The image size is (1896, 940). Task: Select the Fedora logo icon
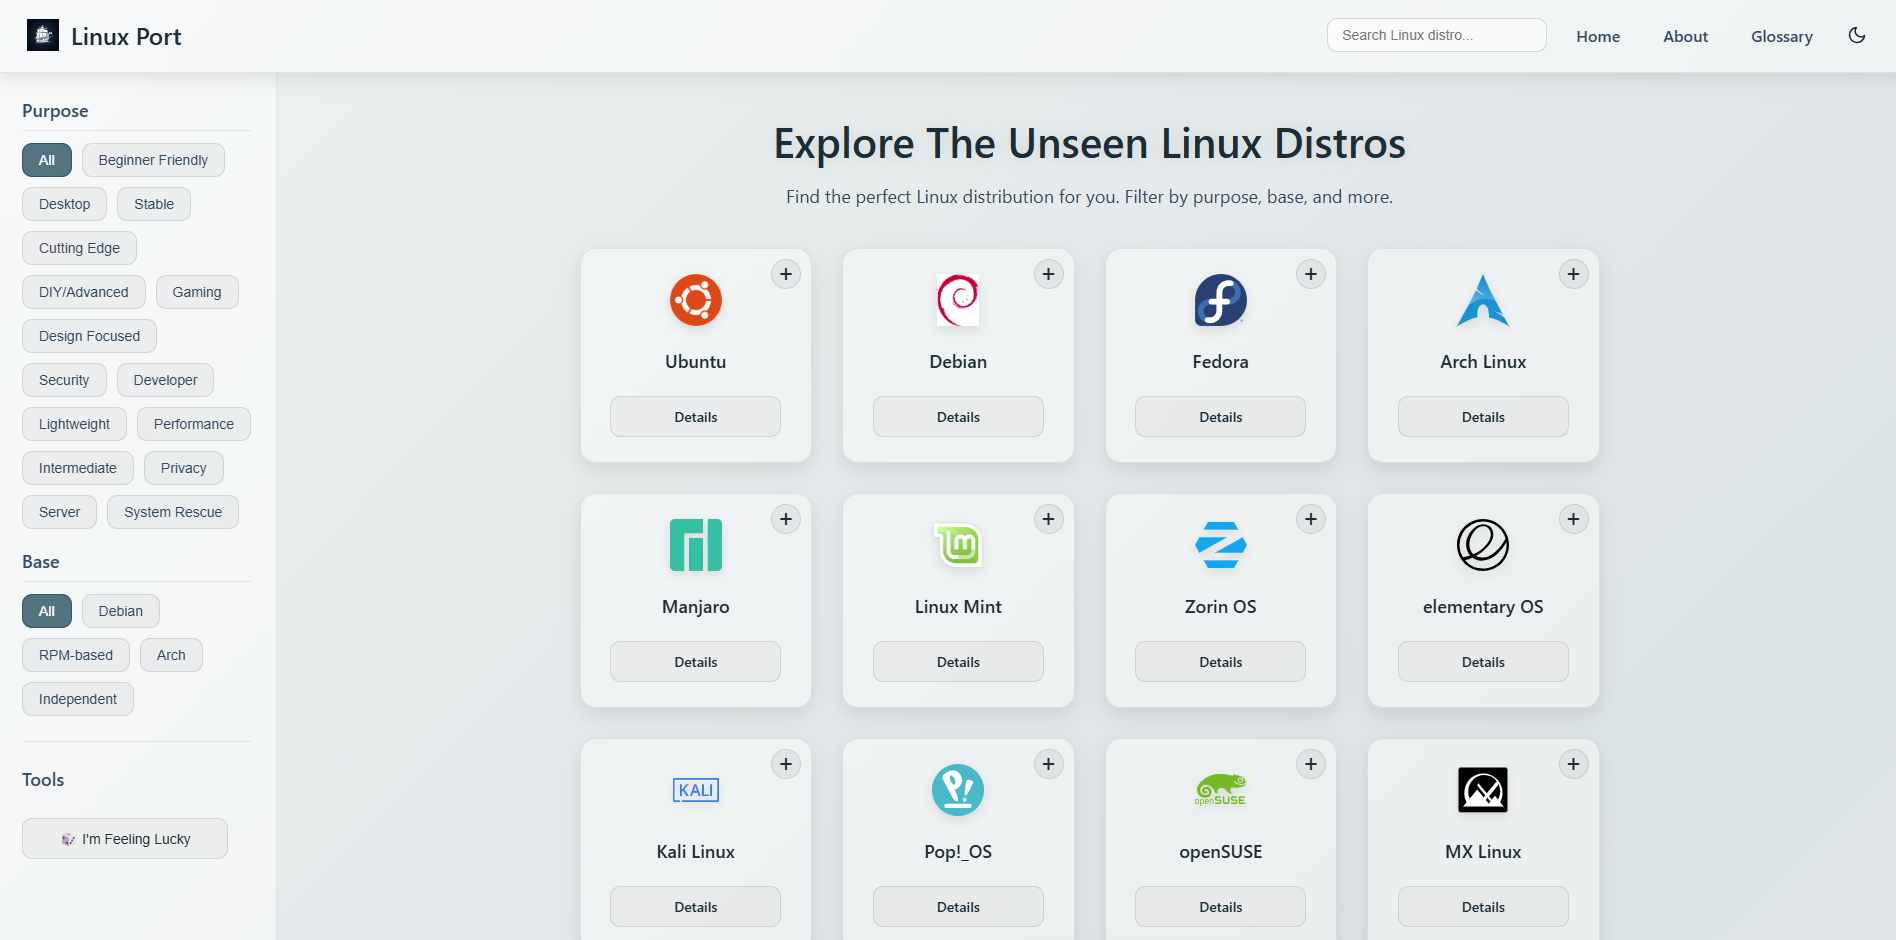pos(1220,300)
